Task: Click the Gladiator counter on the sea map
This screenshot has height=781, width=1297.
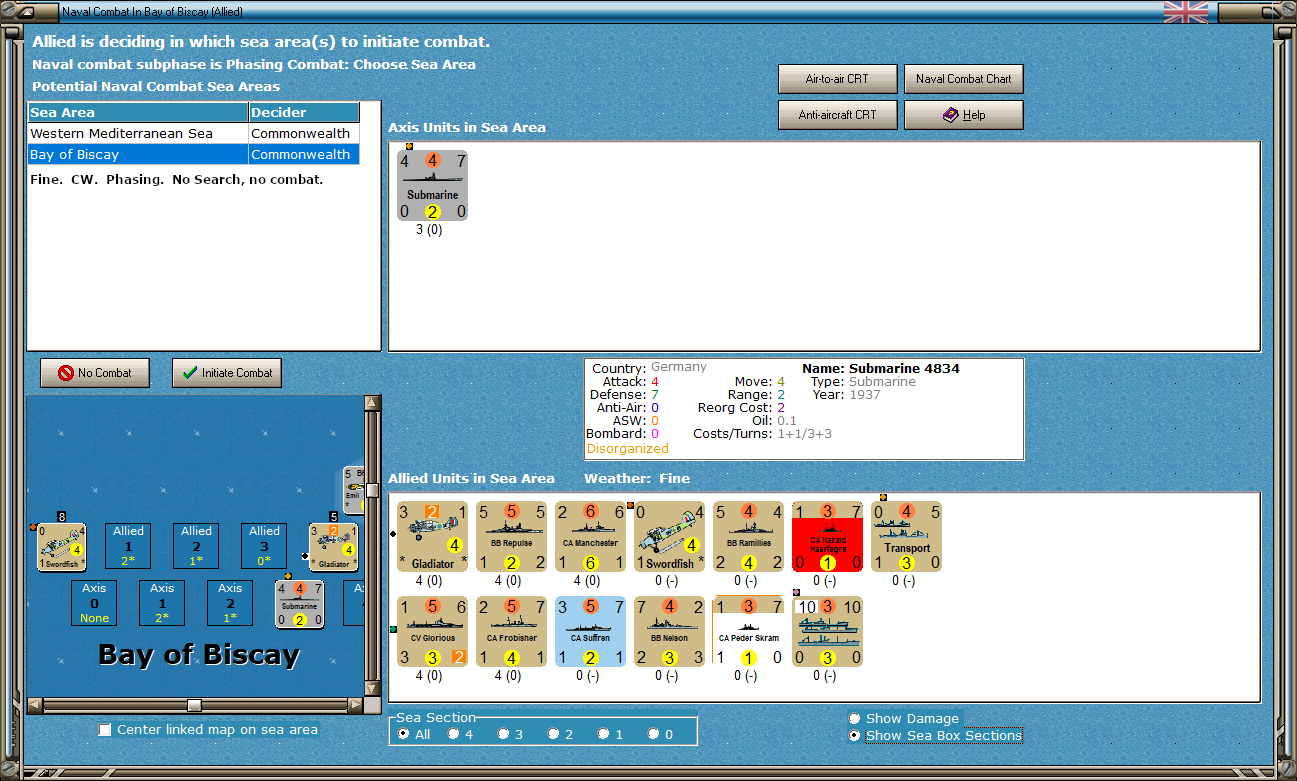Action: click(x=334, y=547)
